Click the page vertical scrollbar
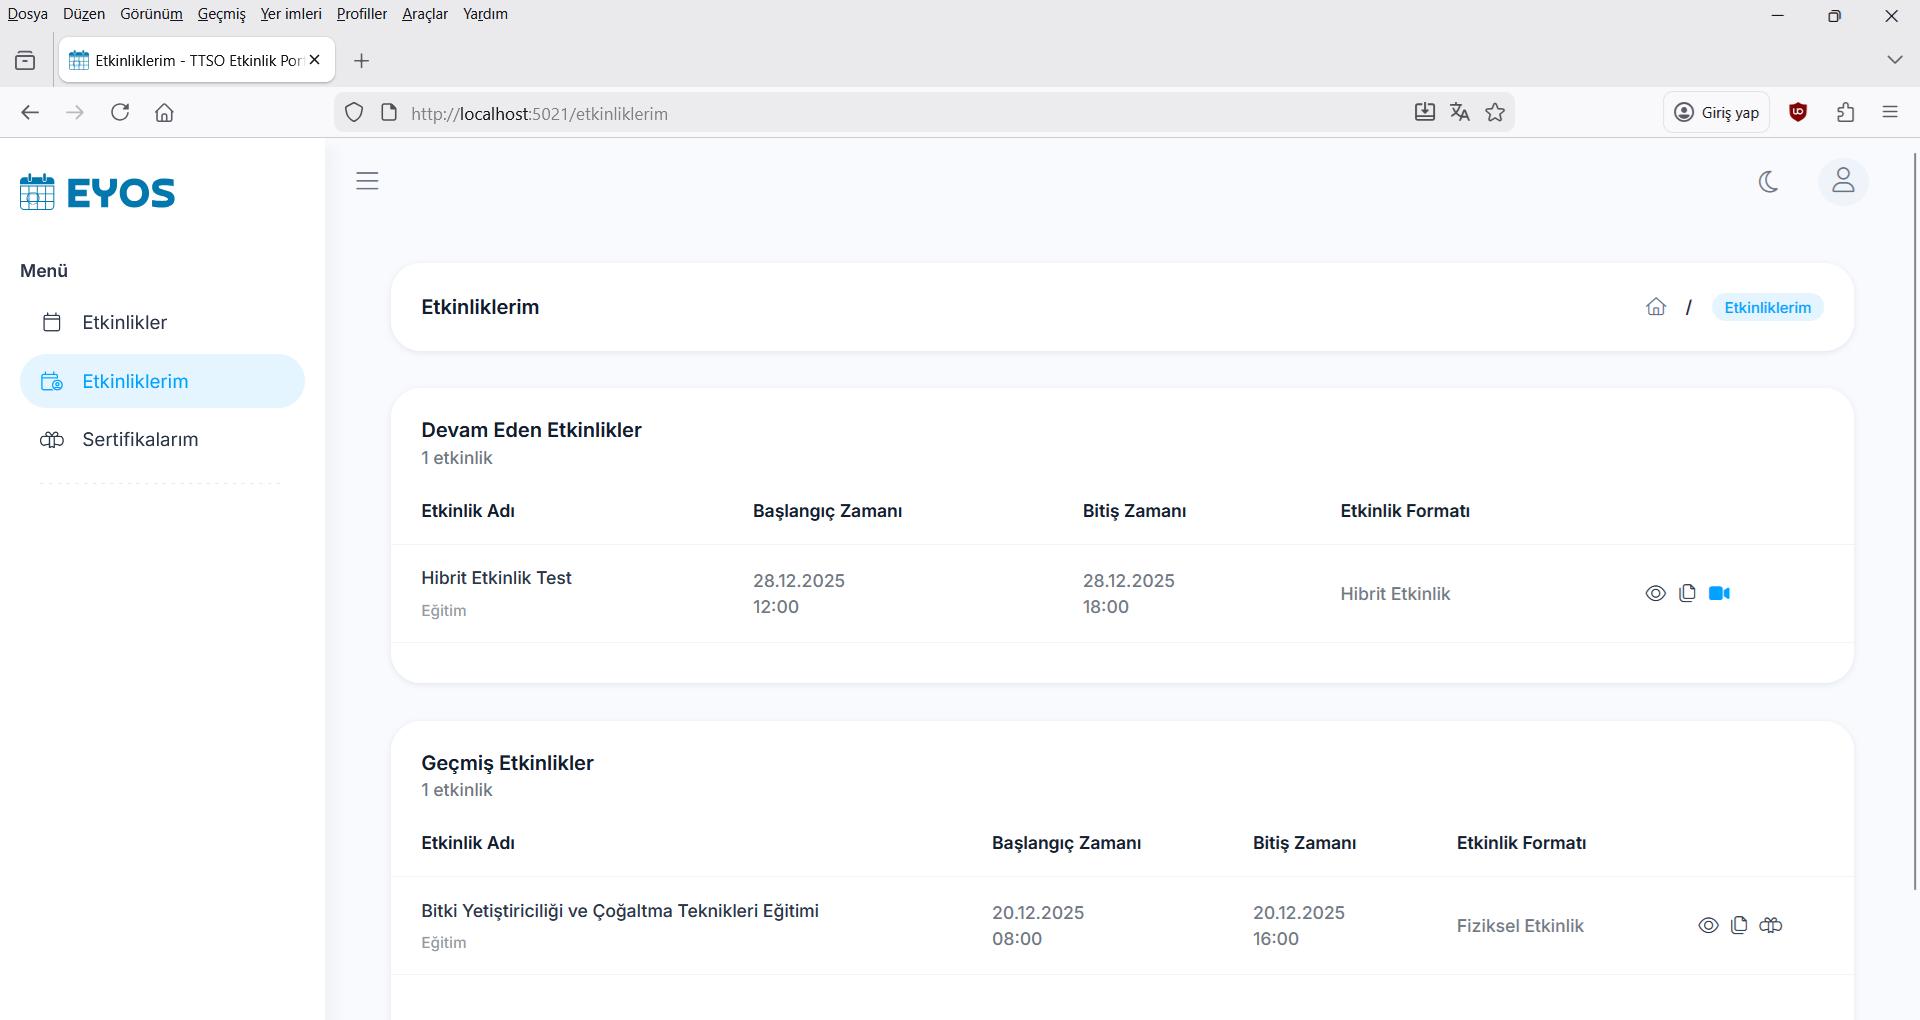The height and width of the screenshot is (1020, 1920). [1914, 520]
